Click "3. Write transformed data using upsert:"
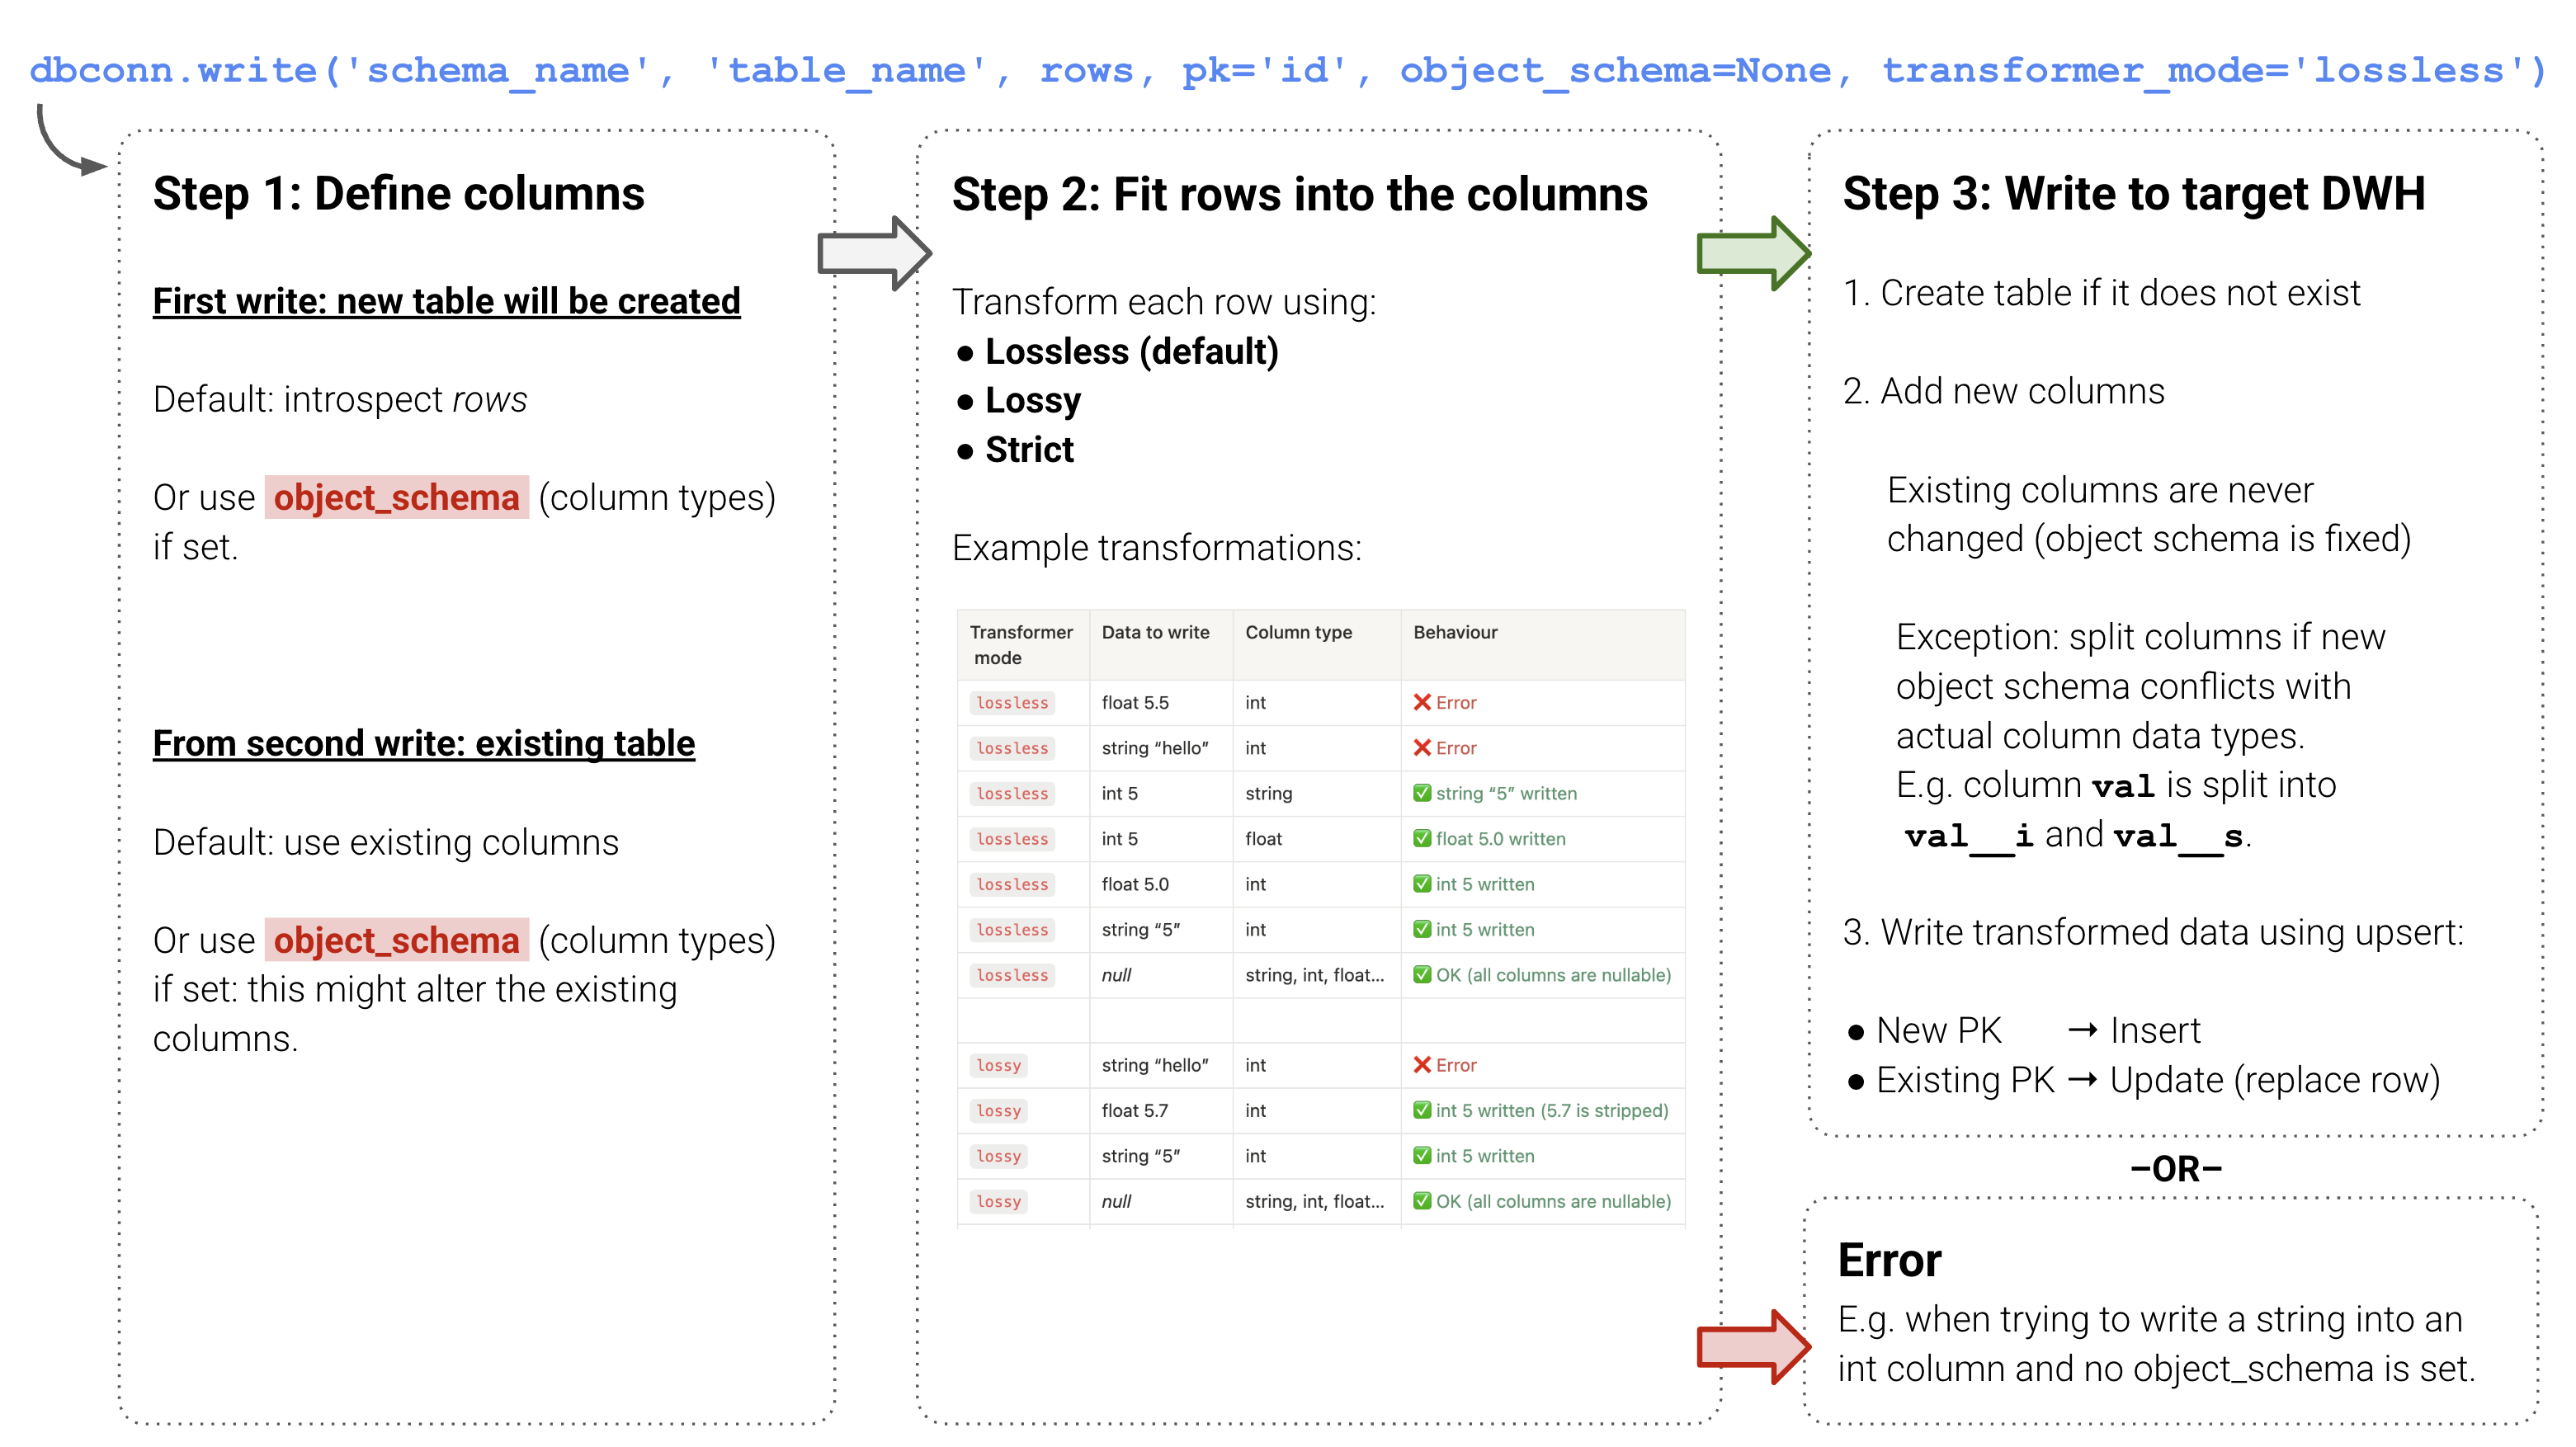 (x=2153, y=932)
